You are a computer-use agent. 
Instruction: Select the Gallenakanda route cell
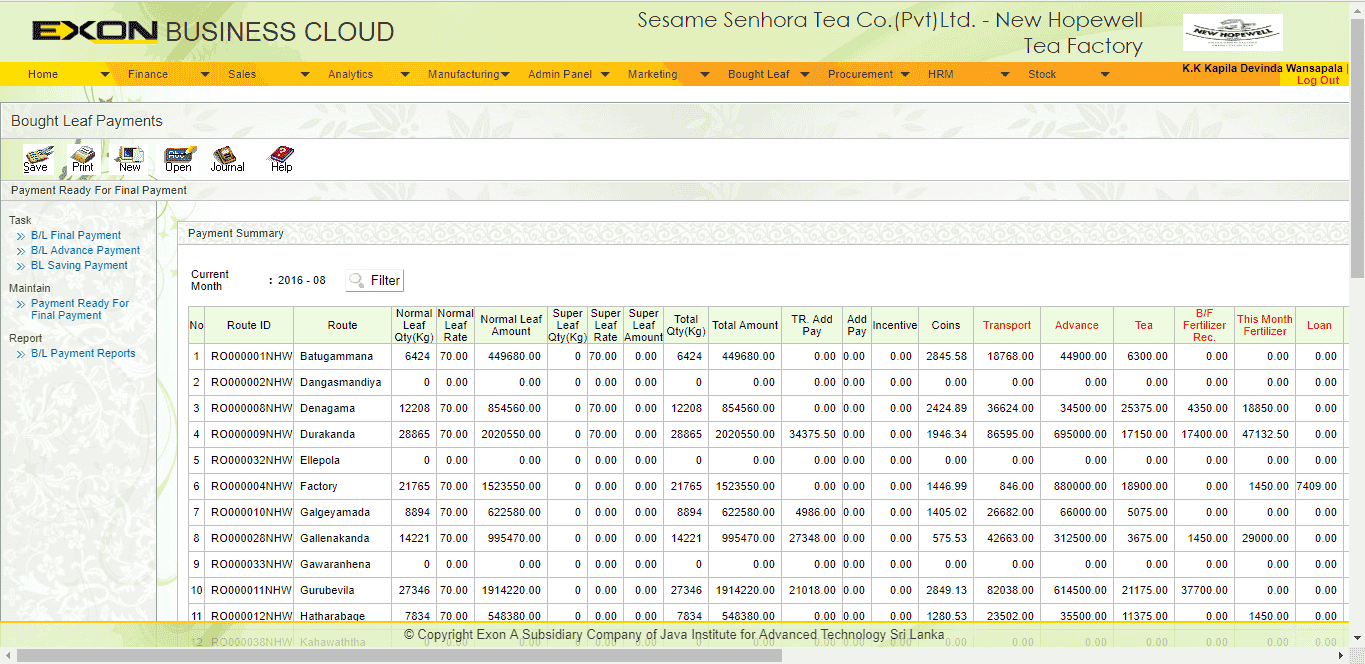click(343, 539)
